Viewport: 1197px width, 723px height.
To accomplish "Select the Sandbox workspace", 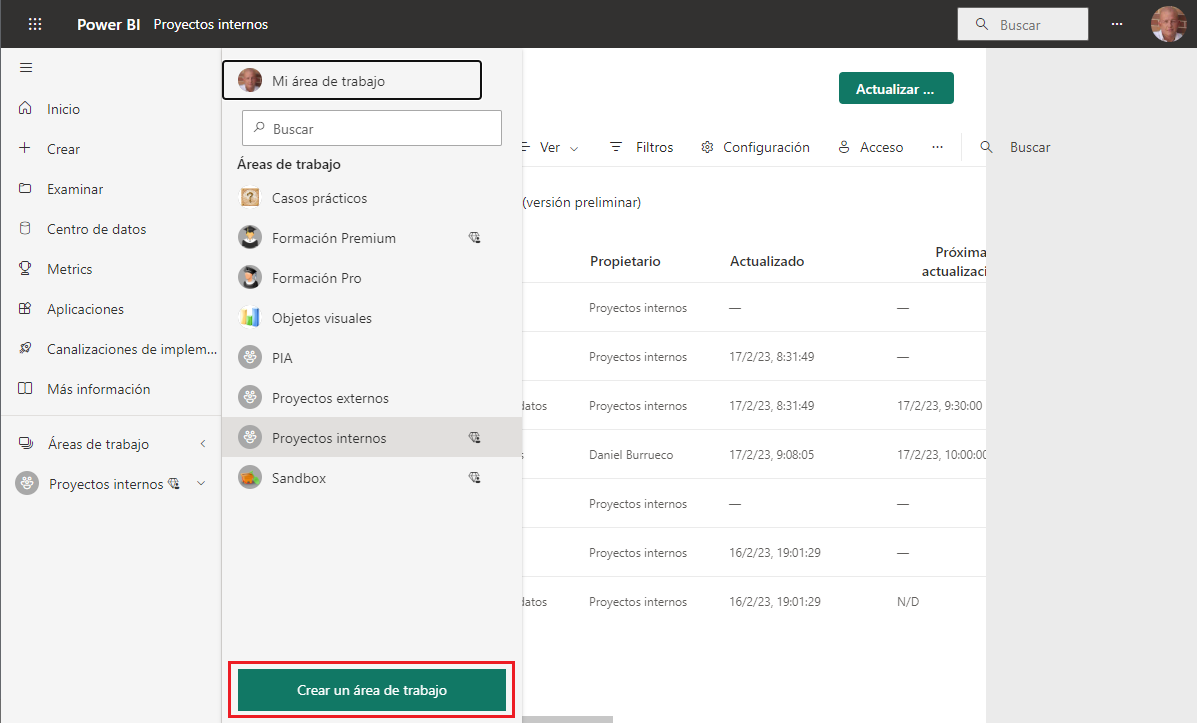I will pyautogui.click(x=299, y=478).
